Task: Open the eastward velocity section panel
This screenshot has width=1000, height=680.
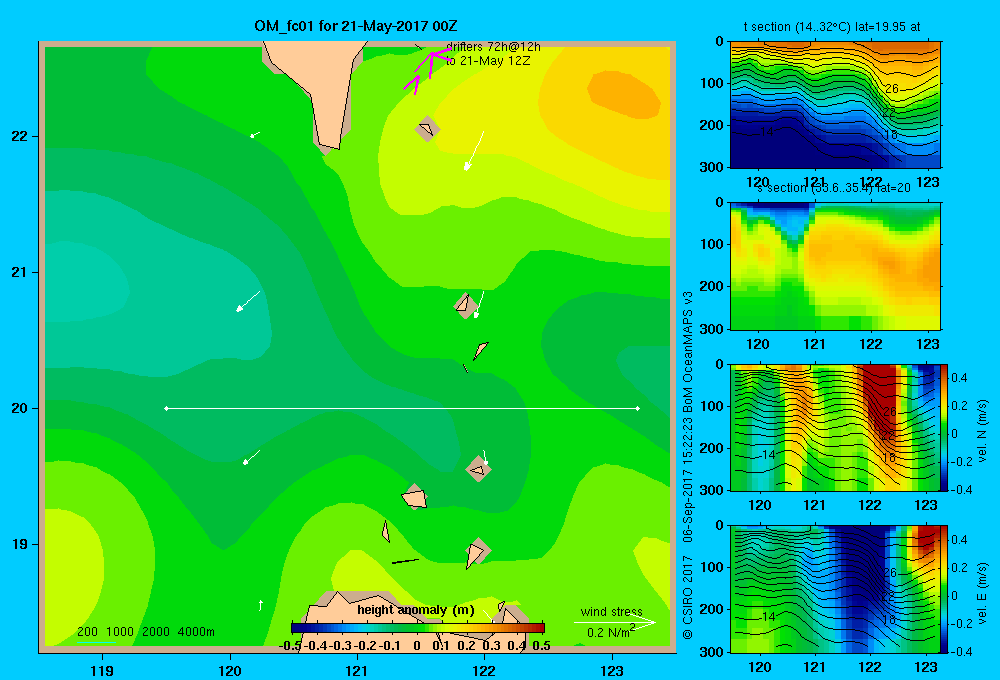Action: tap(835, 589)
